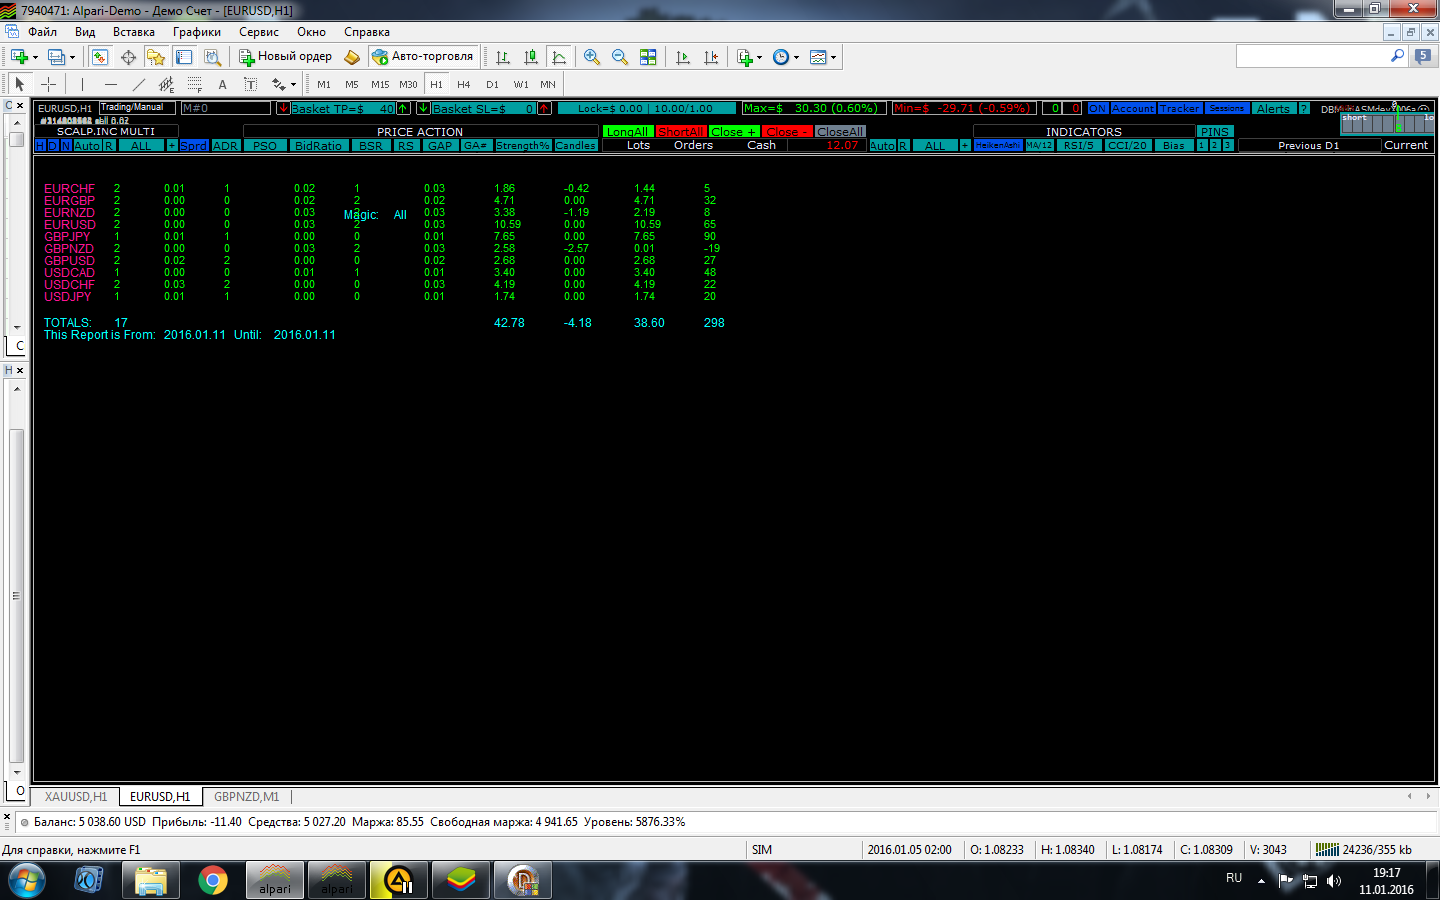Enable chart shift icon
This screenshot has width=1440, height=900.
[711, 57]
